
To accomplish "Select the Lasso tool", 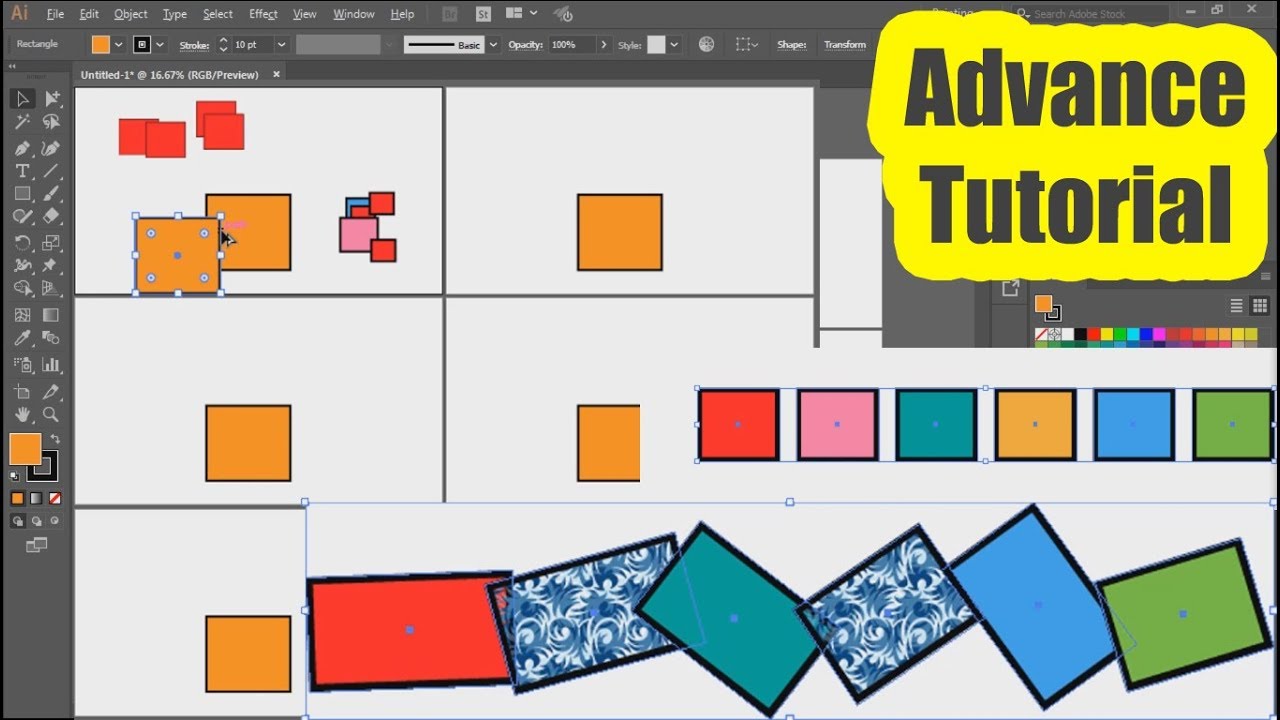I will pos(52,122).
